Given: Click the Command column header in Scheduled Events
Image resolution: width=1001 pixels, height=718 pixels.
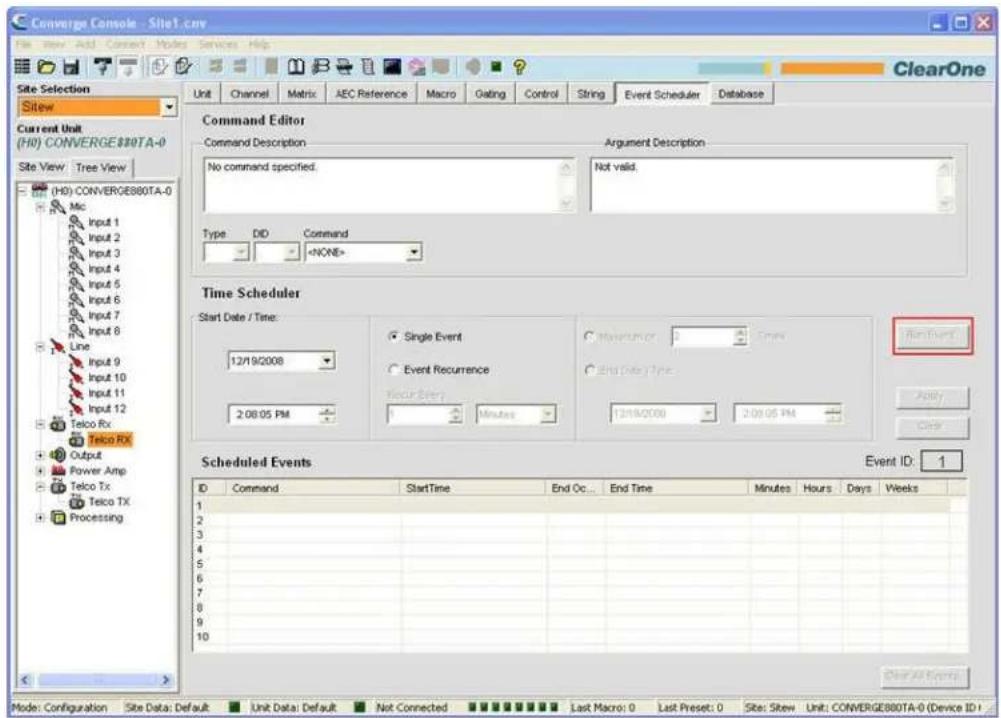Looking at the screenshot, I should pyautogui.click(x=313, y=488).
